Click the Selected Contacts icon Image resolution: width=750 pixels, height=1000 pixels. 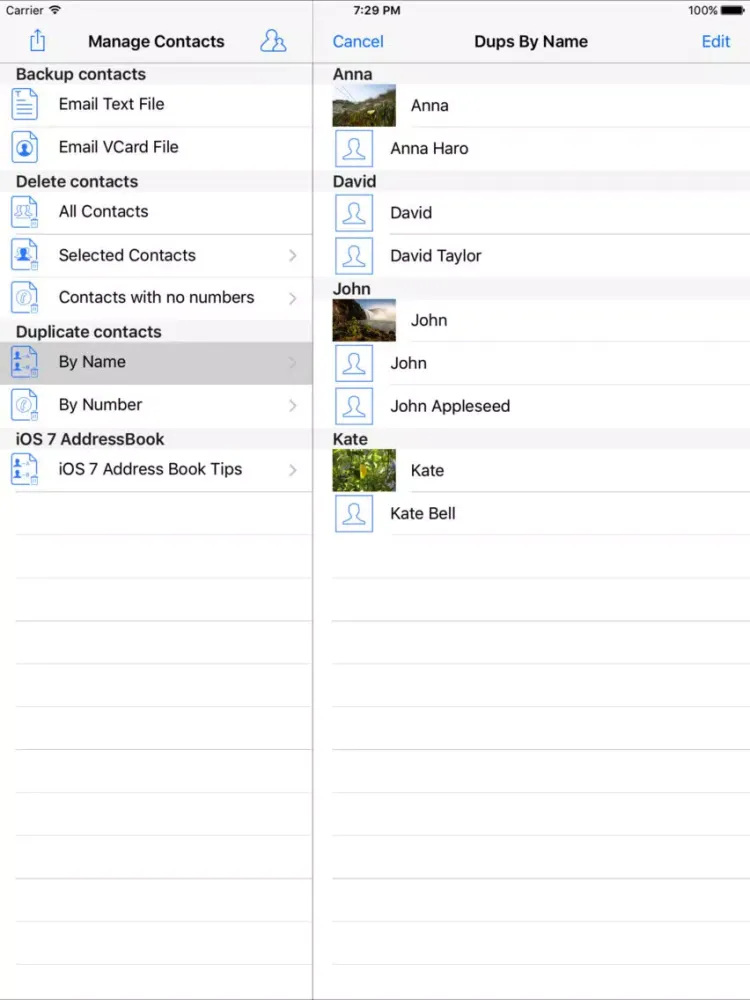[x=25, y=255]
